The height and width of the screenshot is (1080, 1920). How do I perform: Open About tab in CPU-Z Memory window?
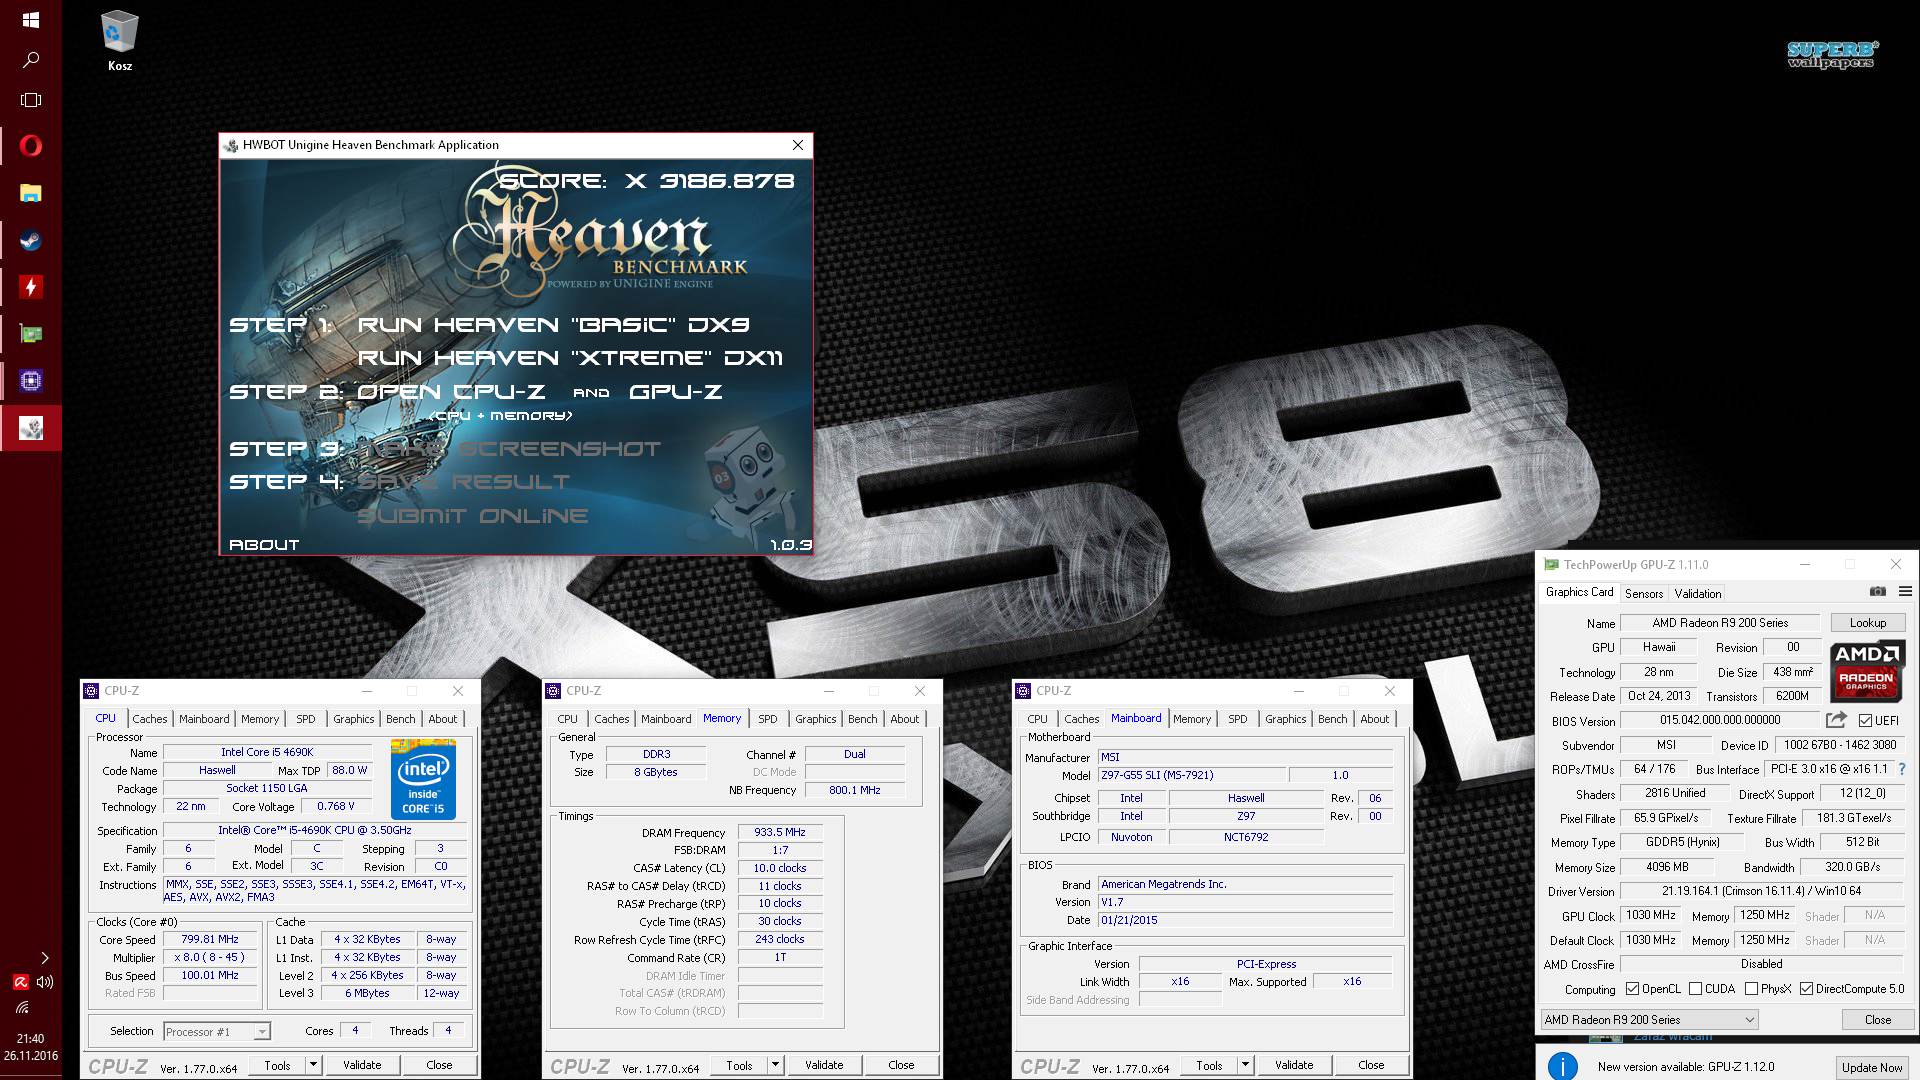[905, 719]
